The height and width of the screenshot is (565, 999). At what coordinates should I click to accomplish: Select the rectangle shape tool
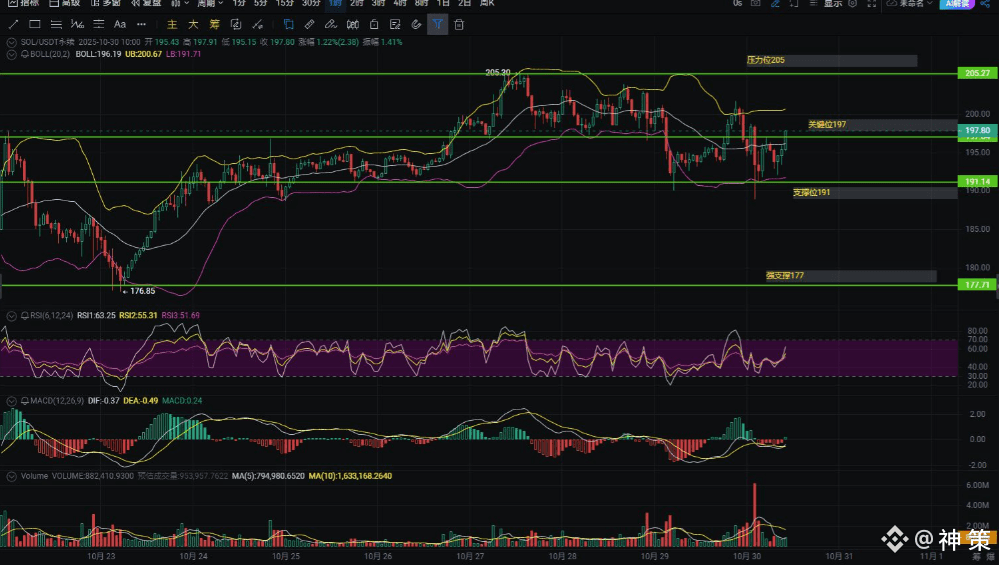[x=35, y=24]
